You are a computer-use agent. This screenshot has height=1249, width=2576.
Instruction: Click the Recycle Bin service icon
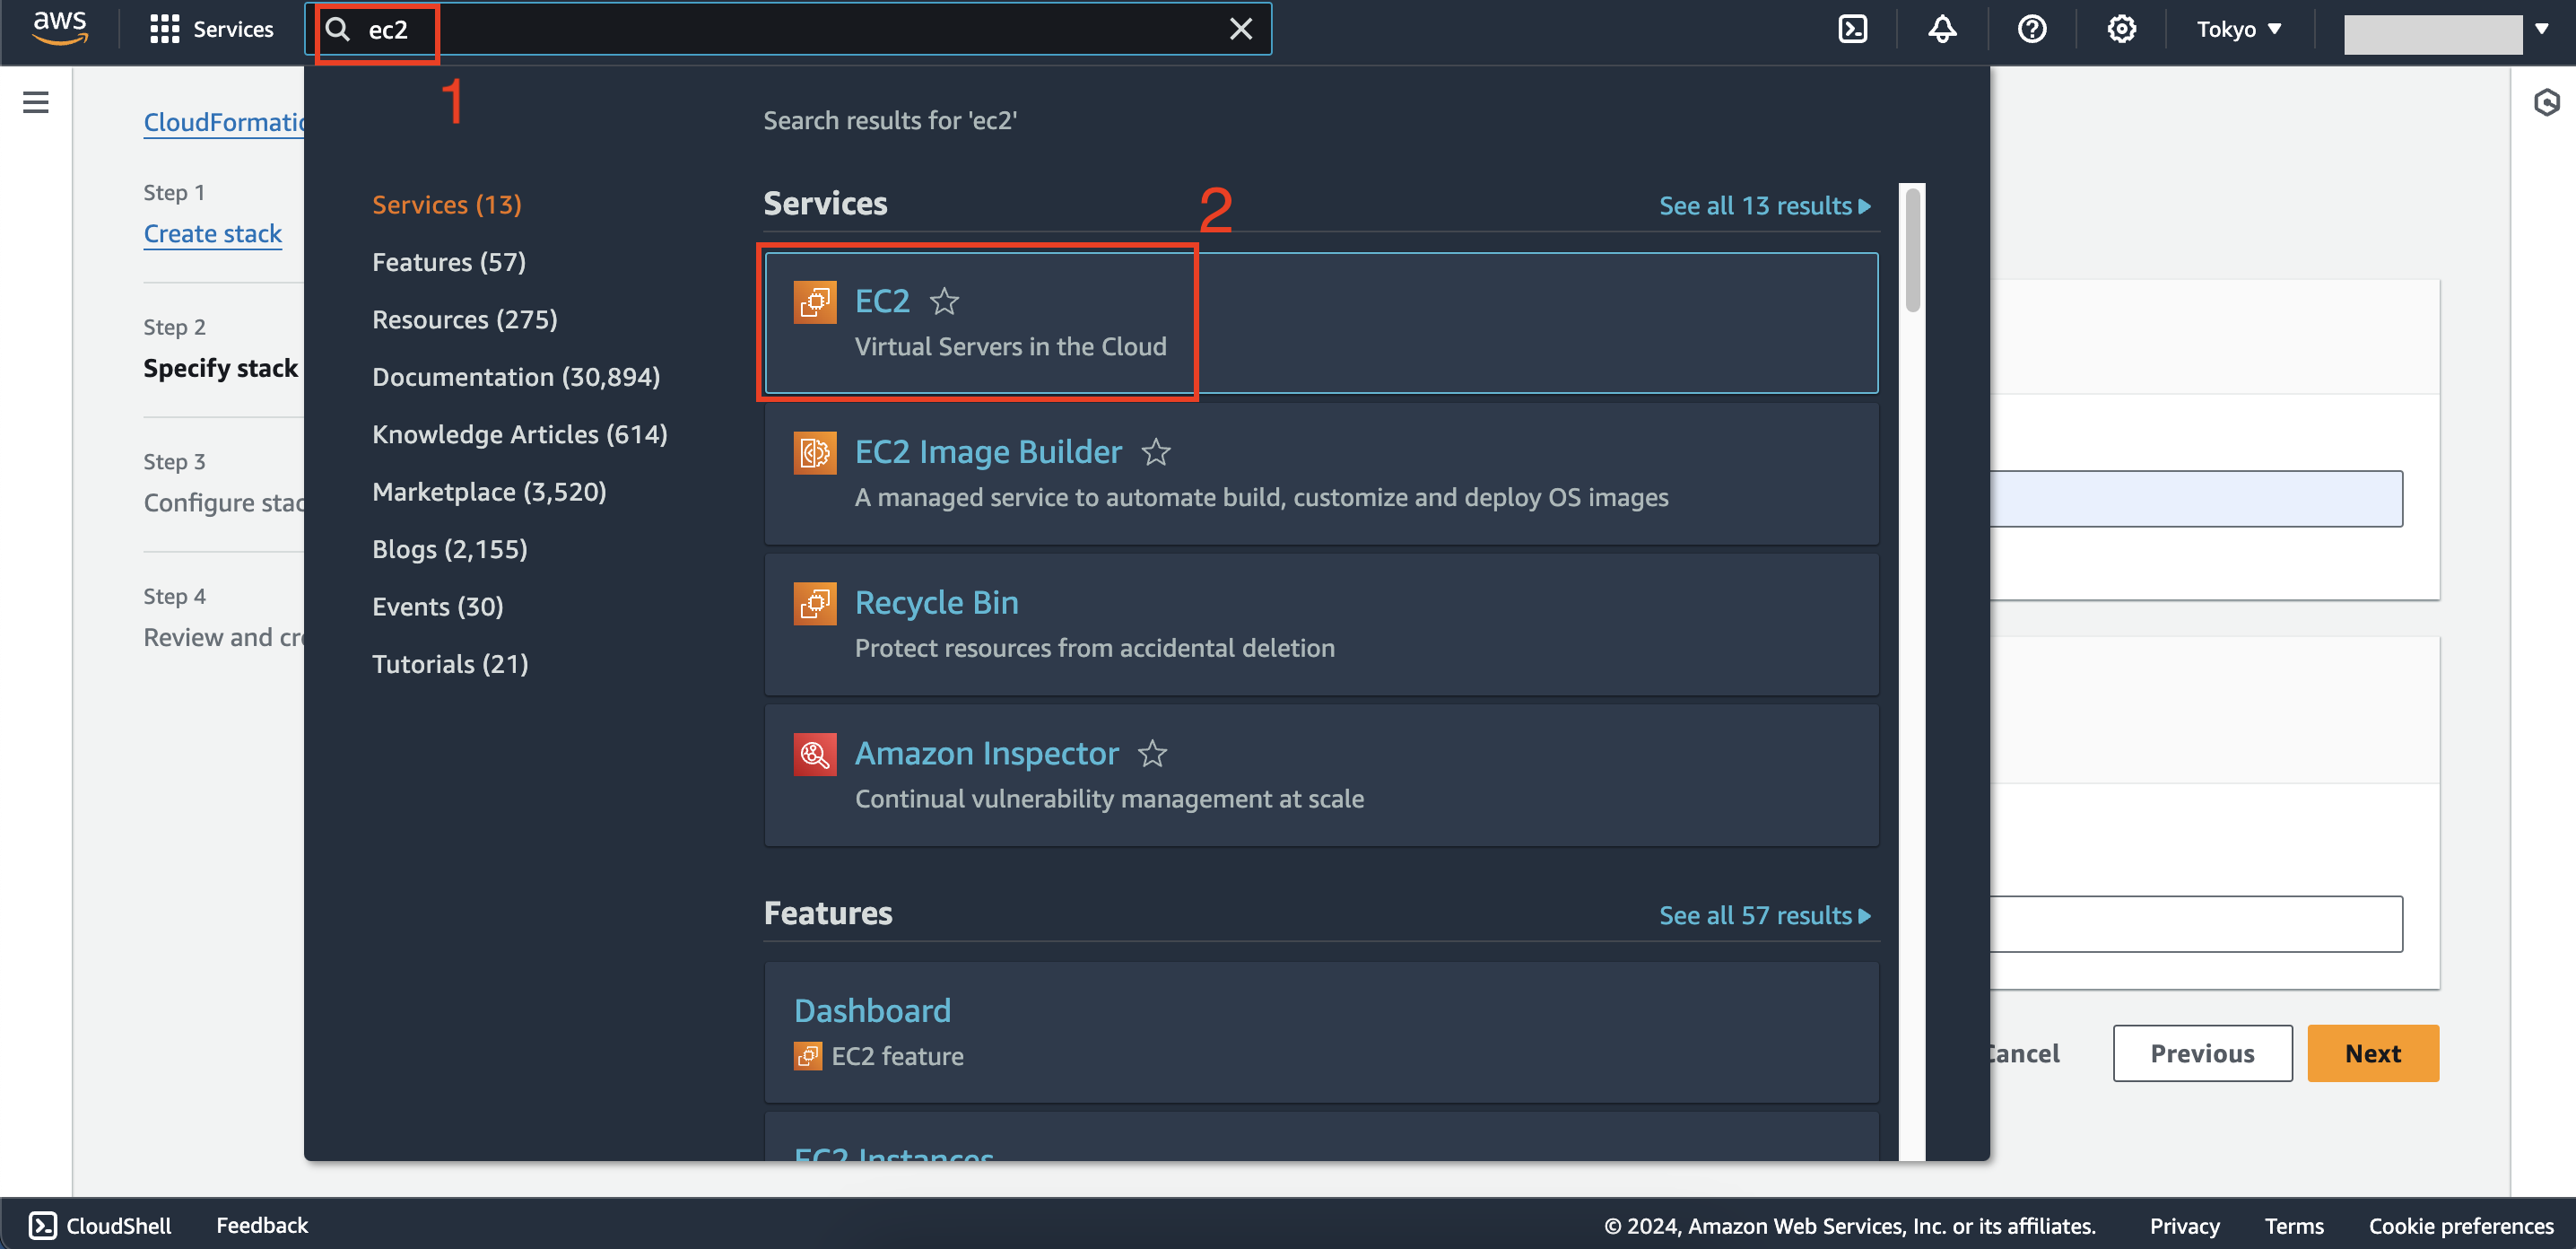[x=815, y=603]
